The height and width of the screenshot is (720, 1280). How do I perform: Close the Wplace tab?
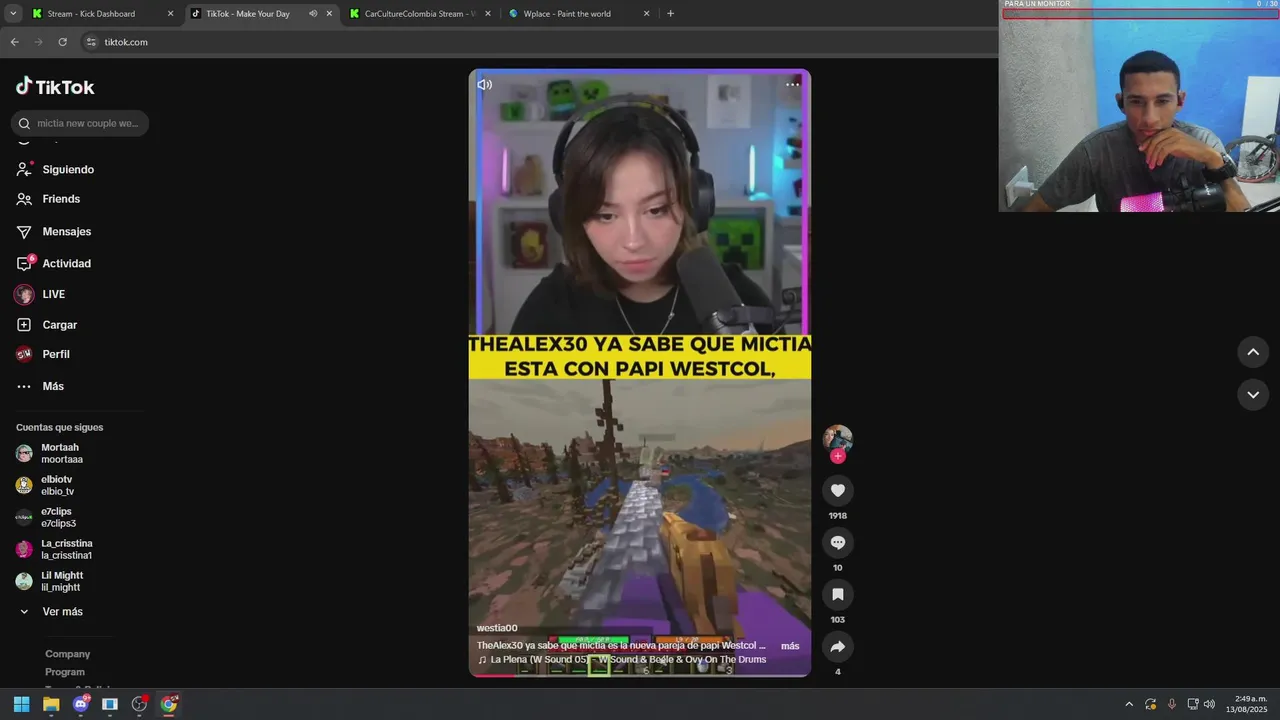pos(646,14)
